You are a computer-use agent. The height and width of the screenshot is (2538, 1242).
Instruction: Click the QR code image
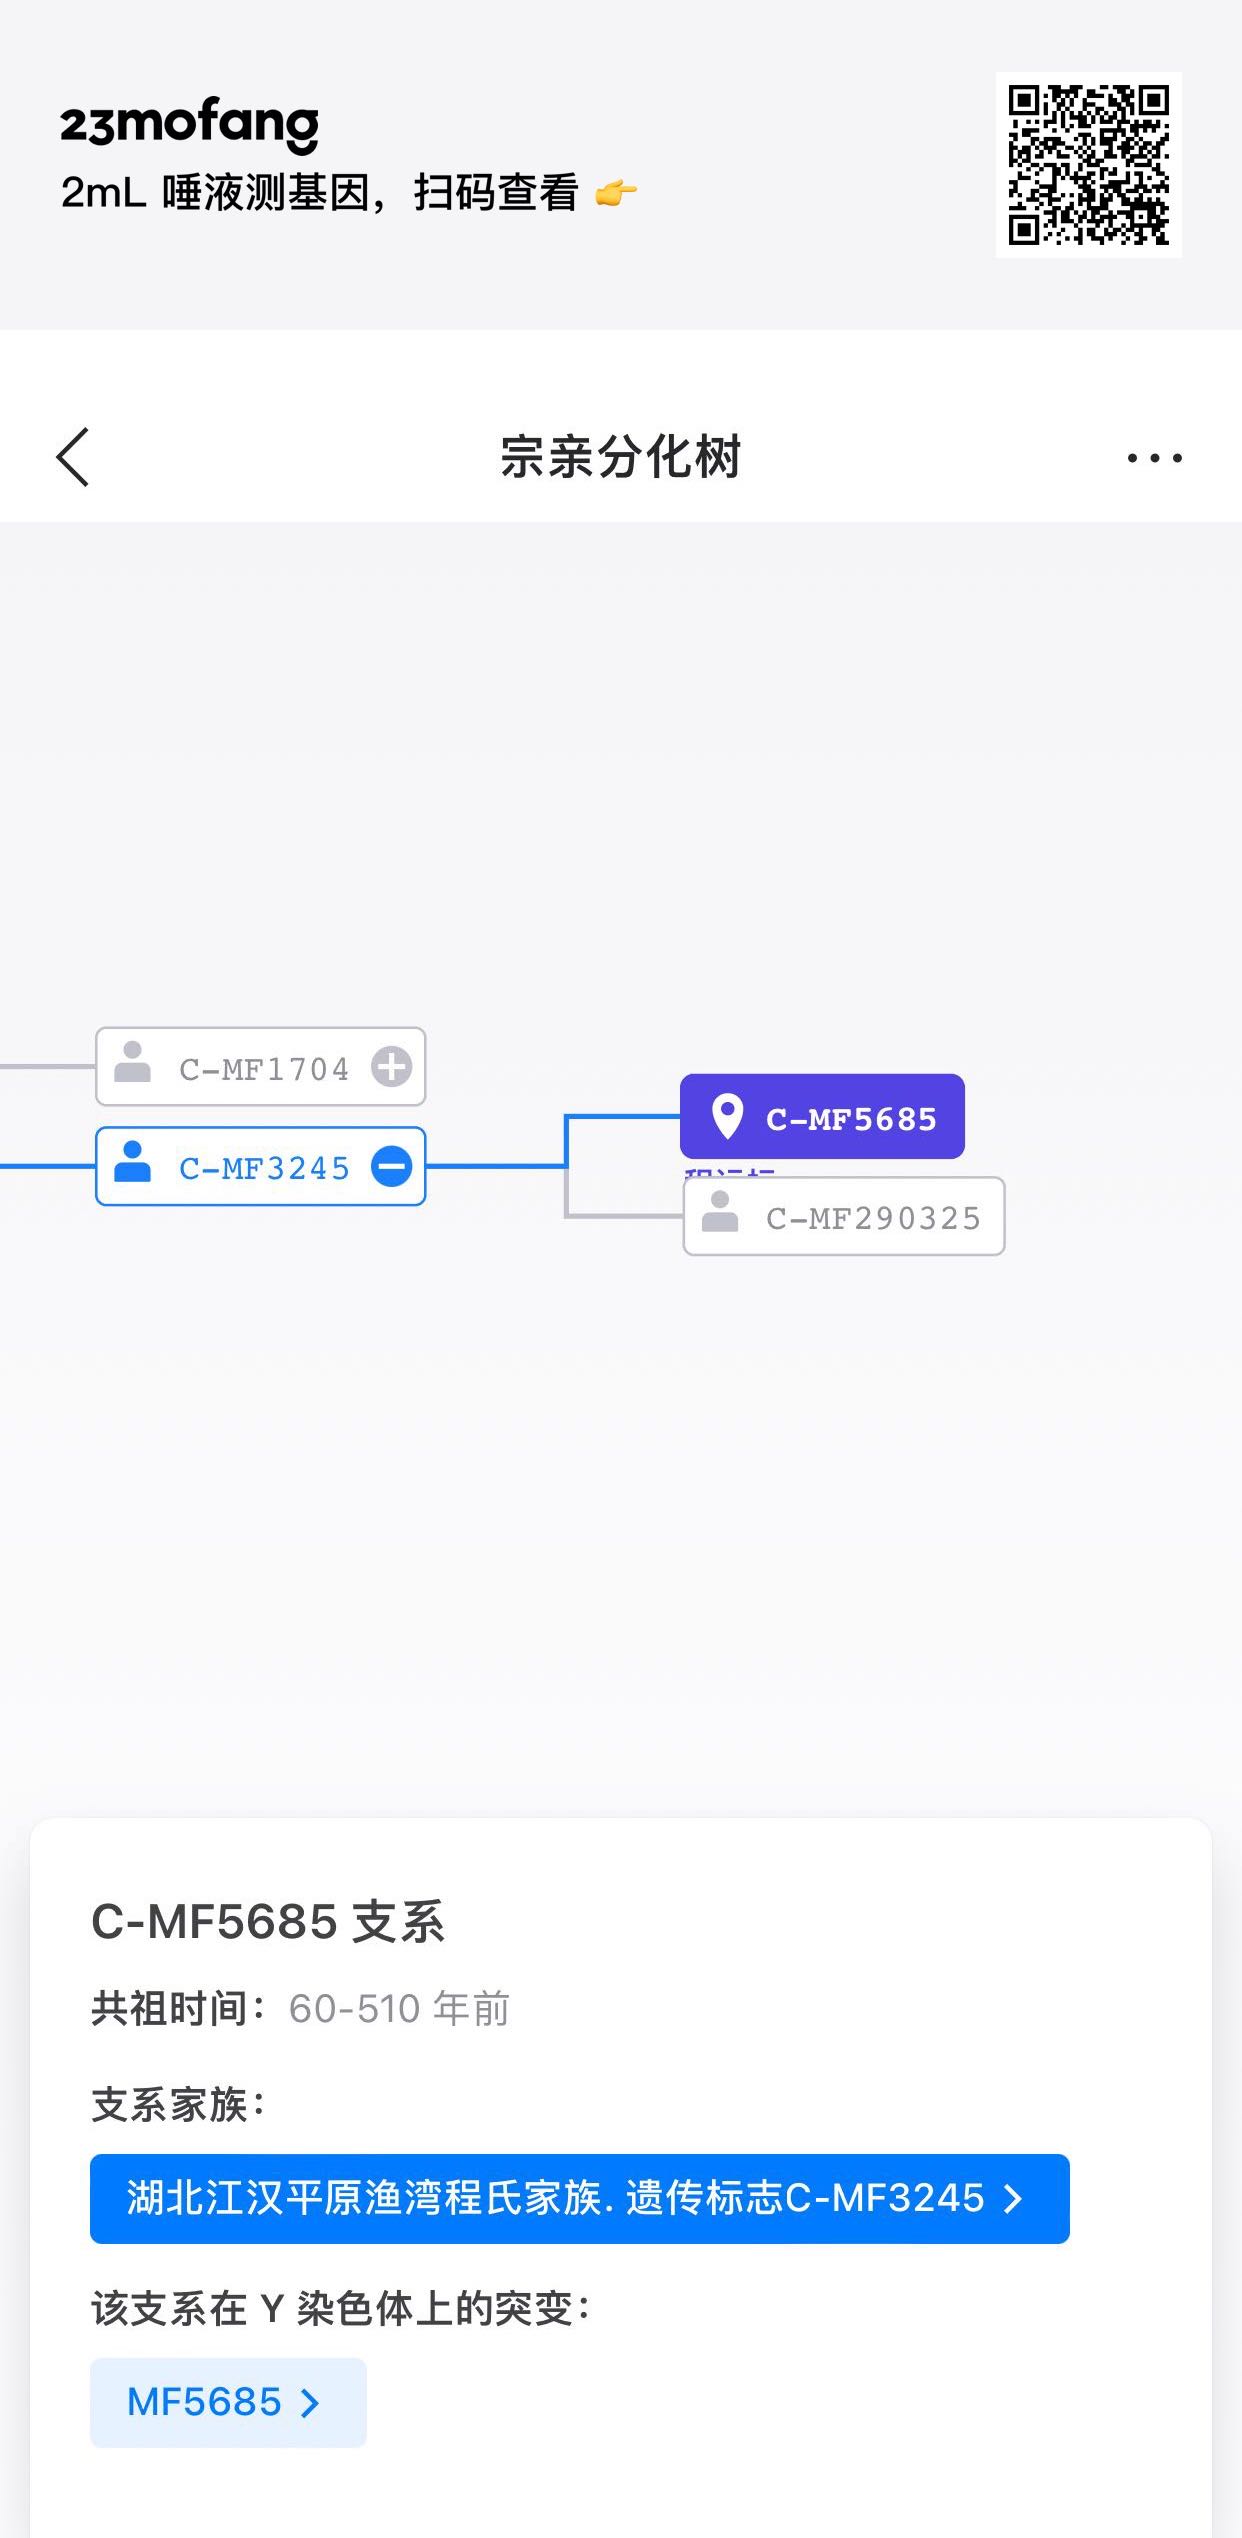click(x=1088, y=165)
